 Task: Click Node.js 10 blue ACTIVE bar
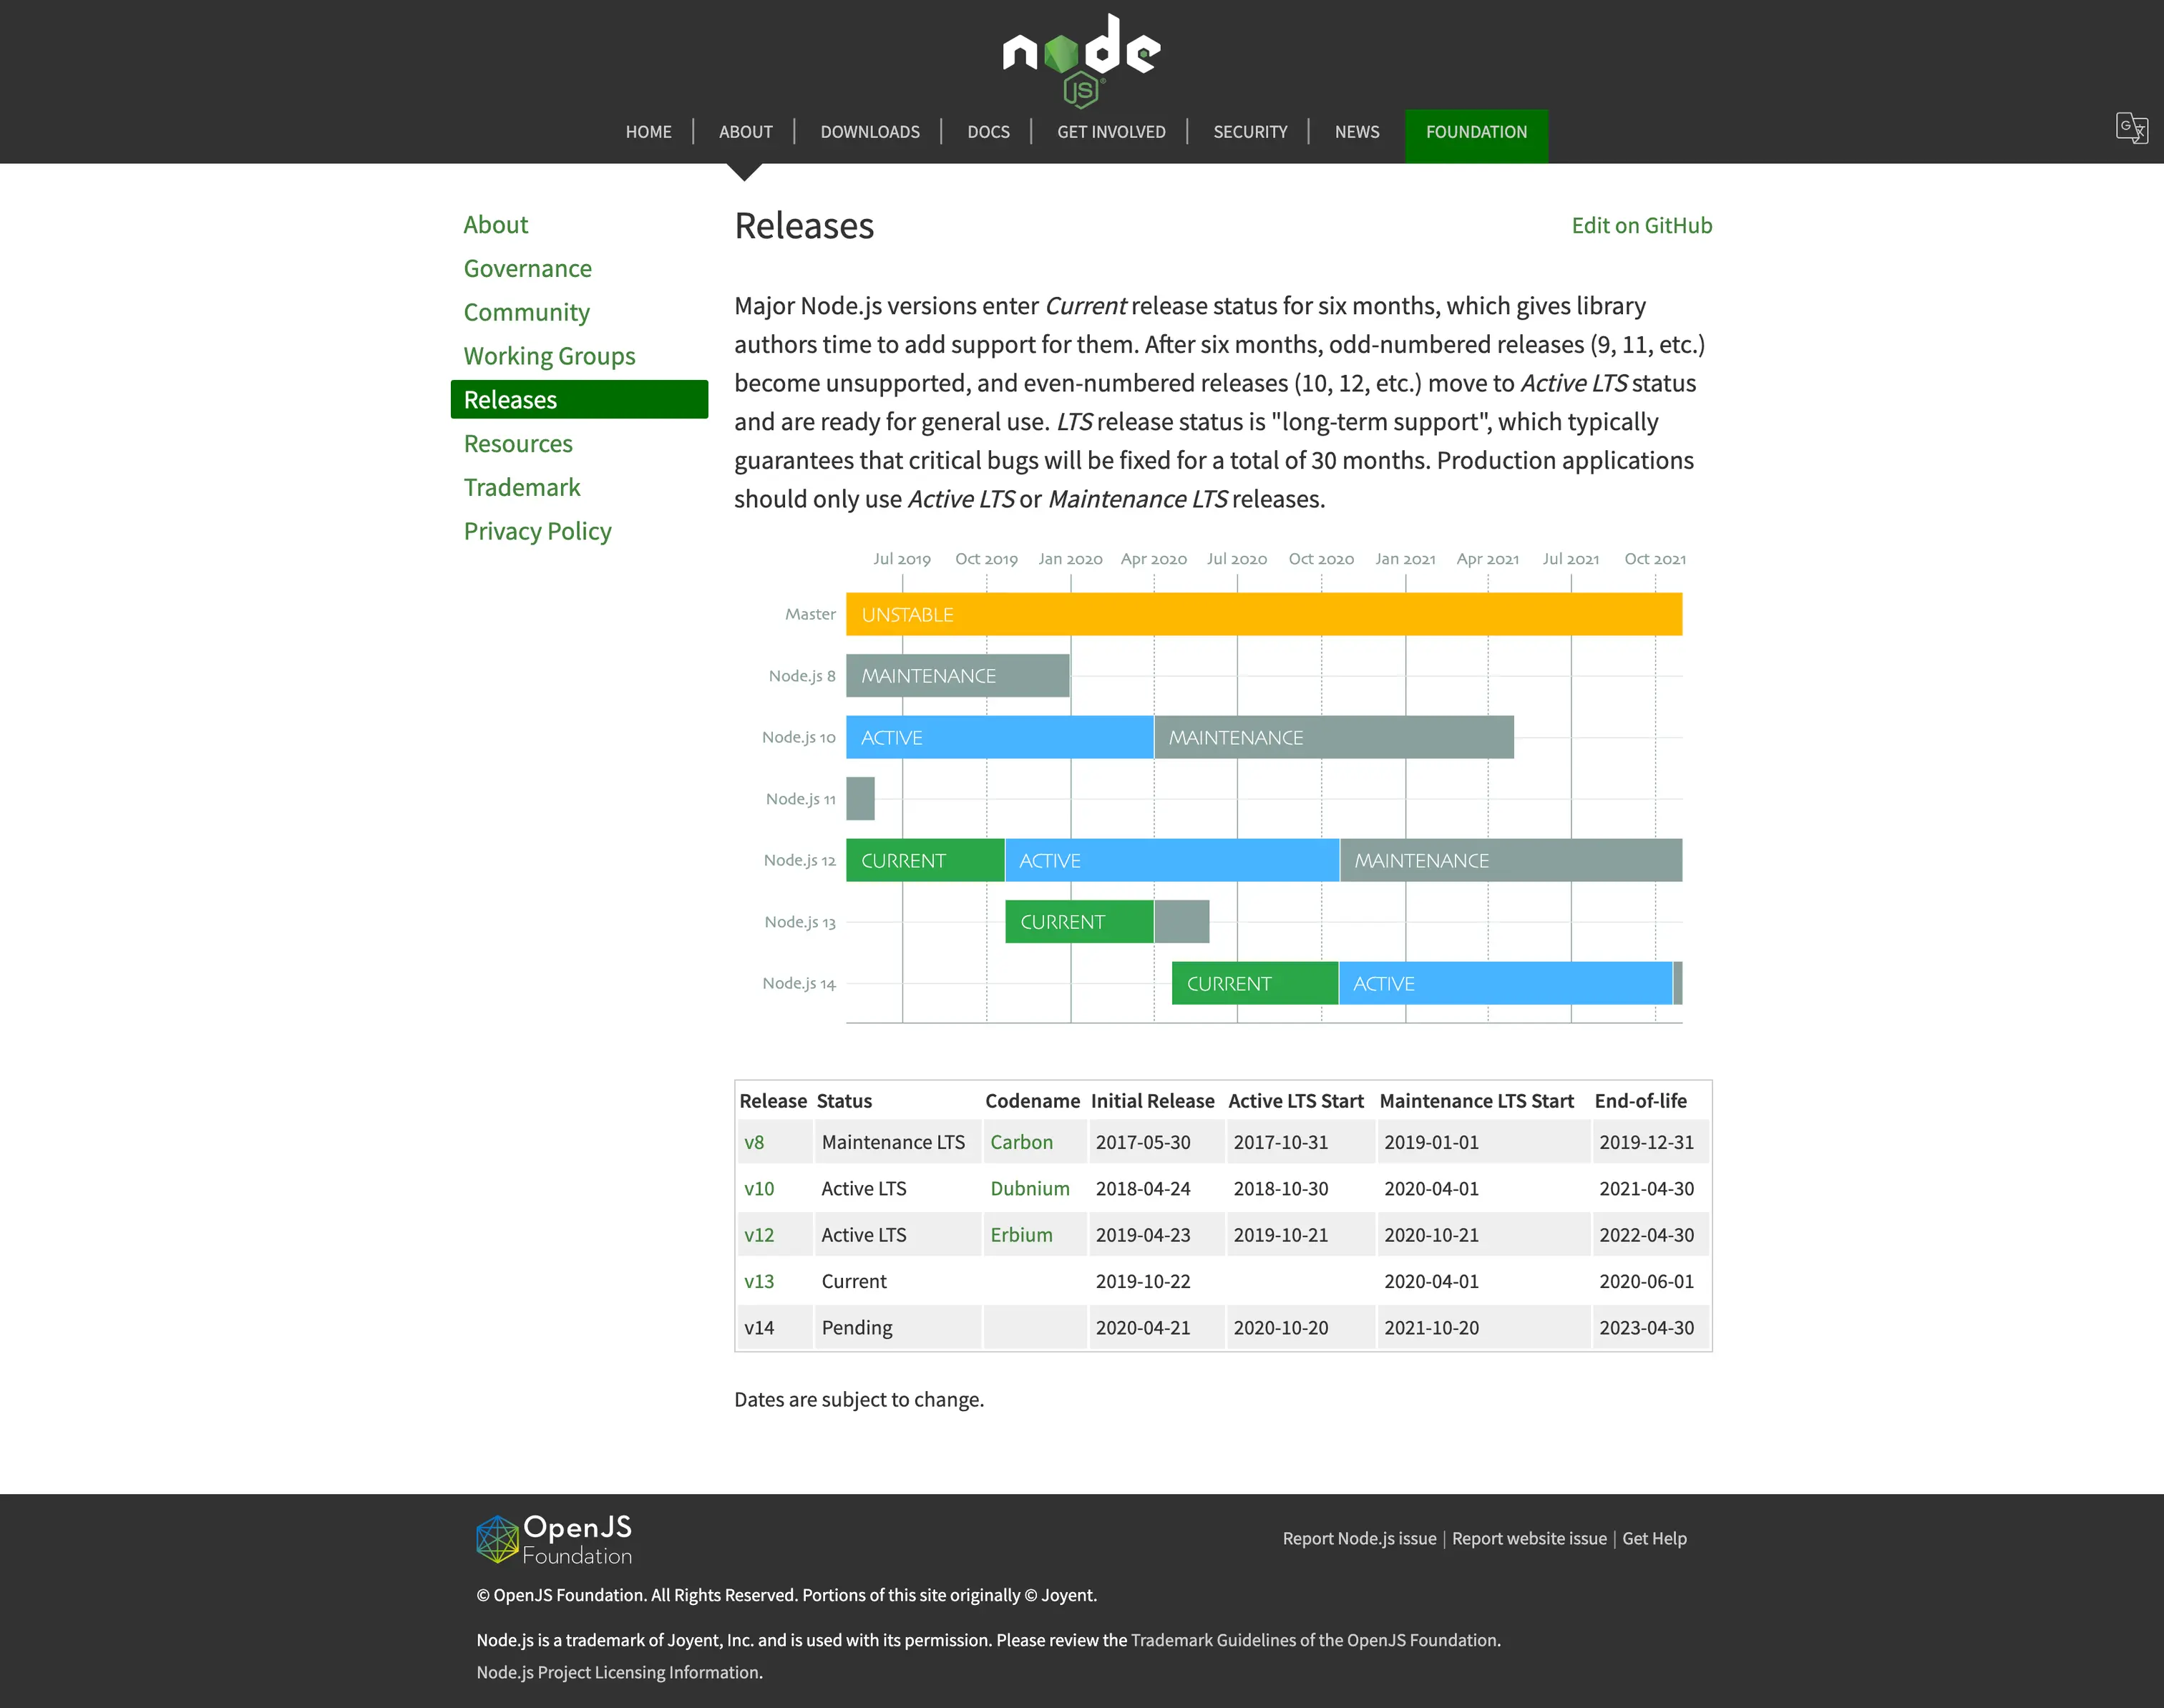pos(998,738)
